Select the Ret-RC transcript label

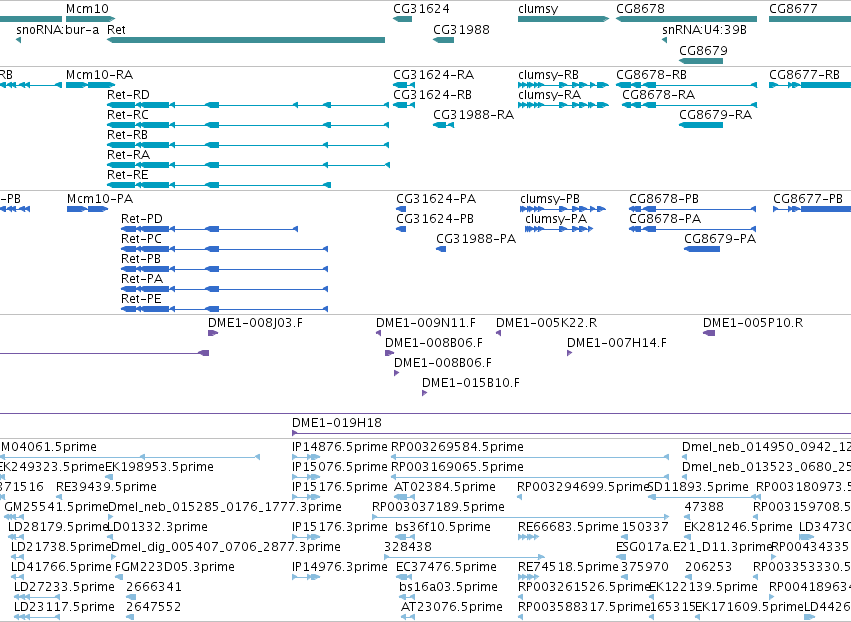click(128, 115)
